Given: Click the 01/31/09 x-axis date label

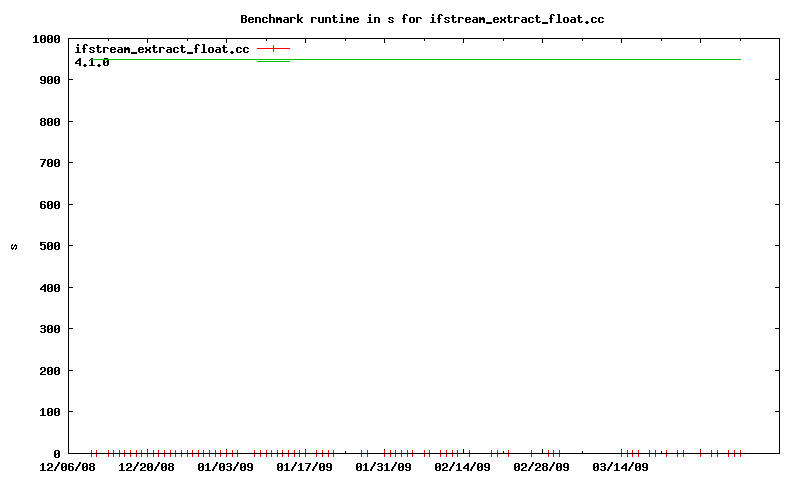Looking at the screenshot, I should [384, 467].
